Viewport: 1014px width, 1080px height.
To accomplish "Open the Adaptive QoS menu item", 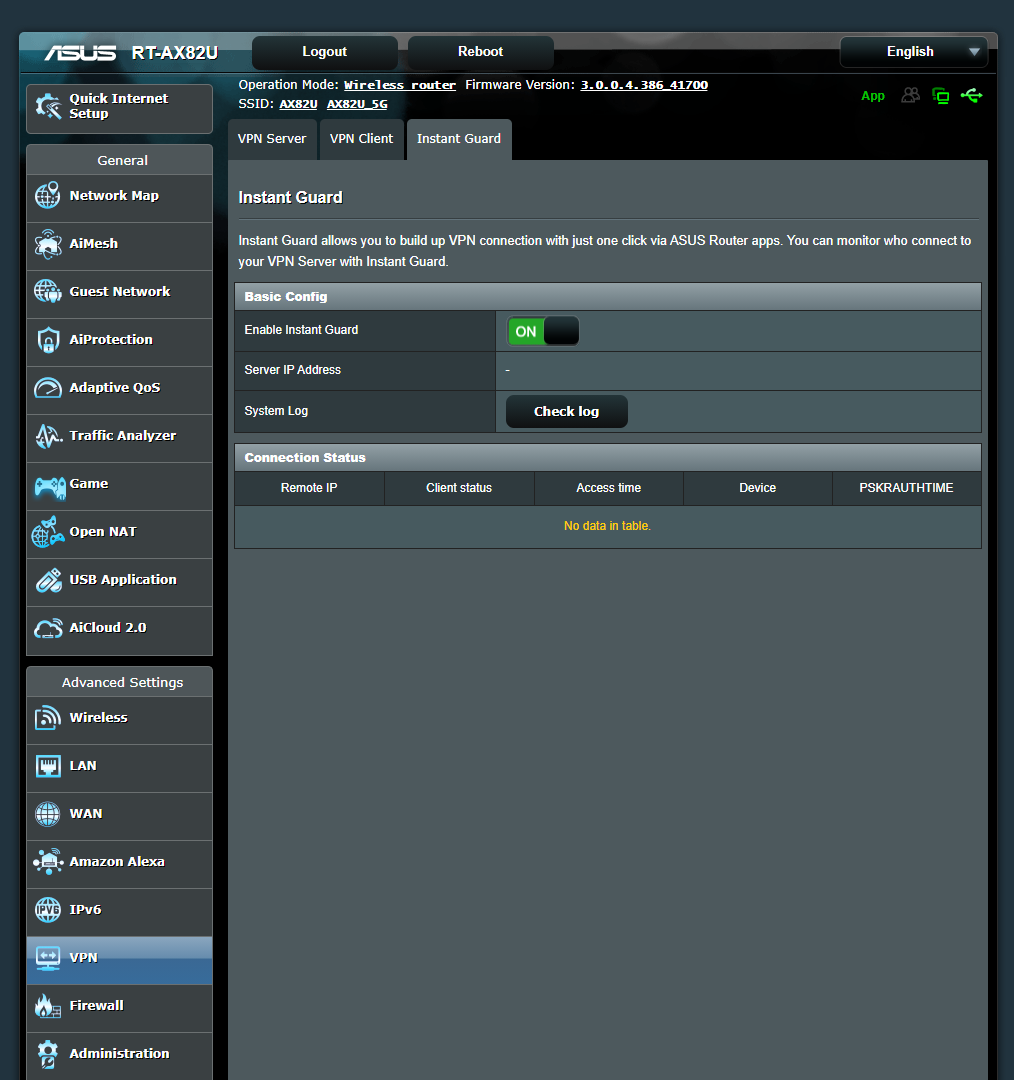I will pyautogui.click(x=119, y=391).
